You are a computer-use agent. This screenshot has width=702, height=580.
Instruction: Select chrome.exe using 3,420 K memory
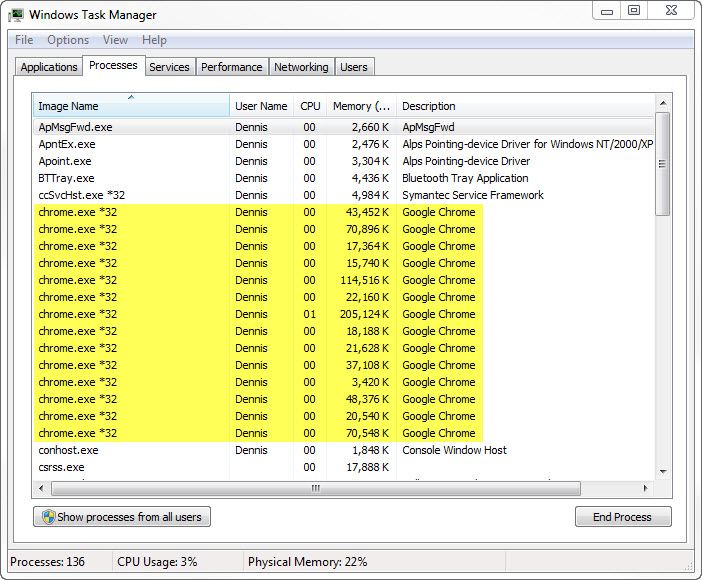point(343,382)
